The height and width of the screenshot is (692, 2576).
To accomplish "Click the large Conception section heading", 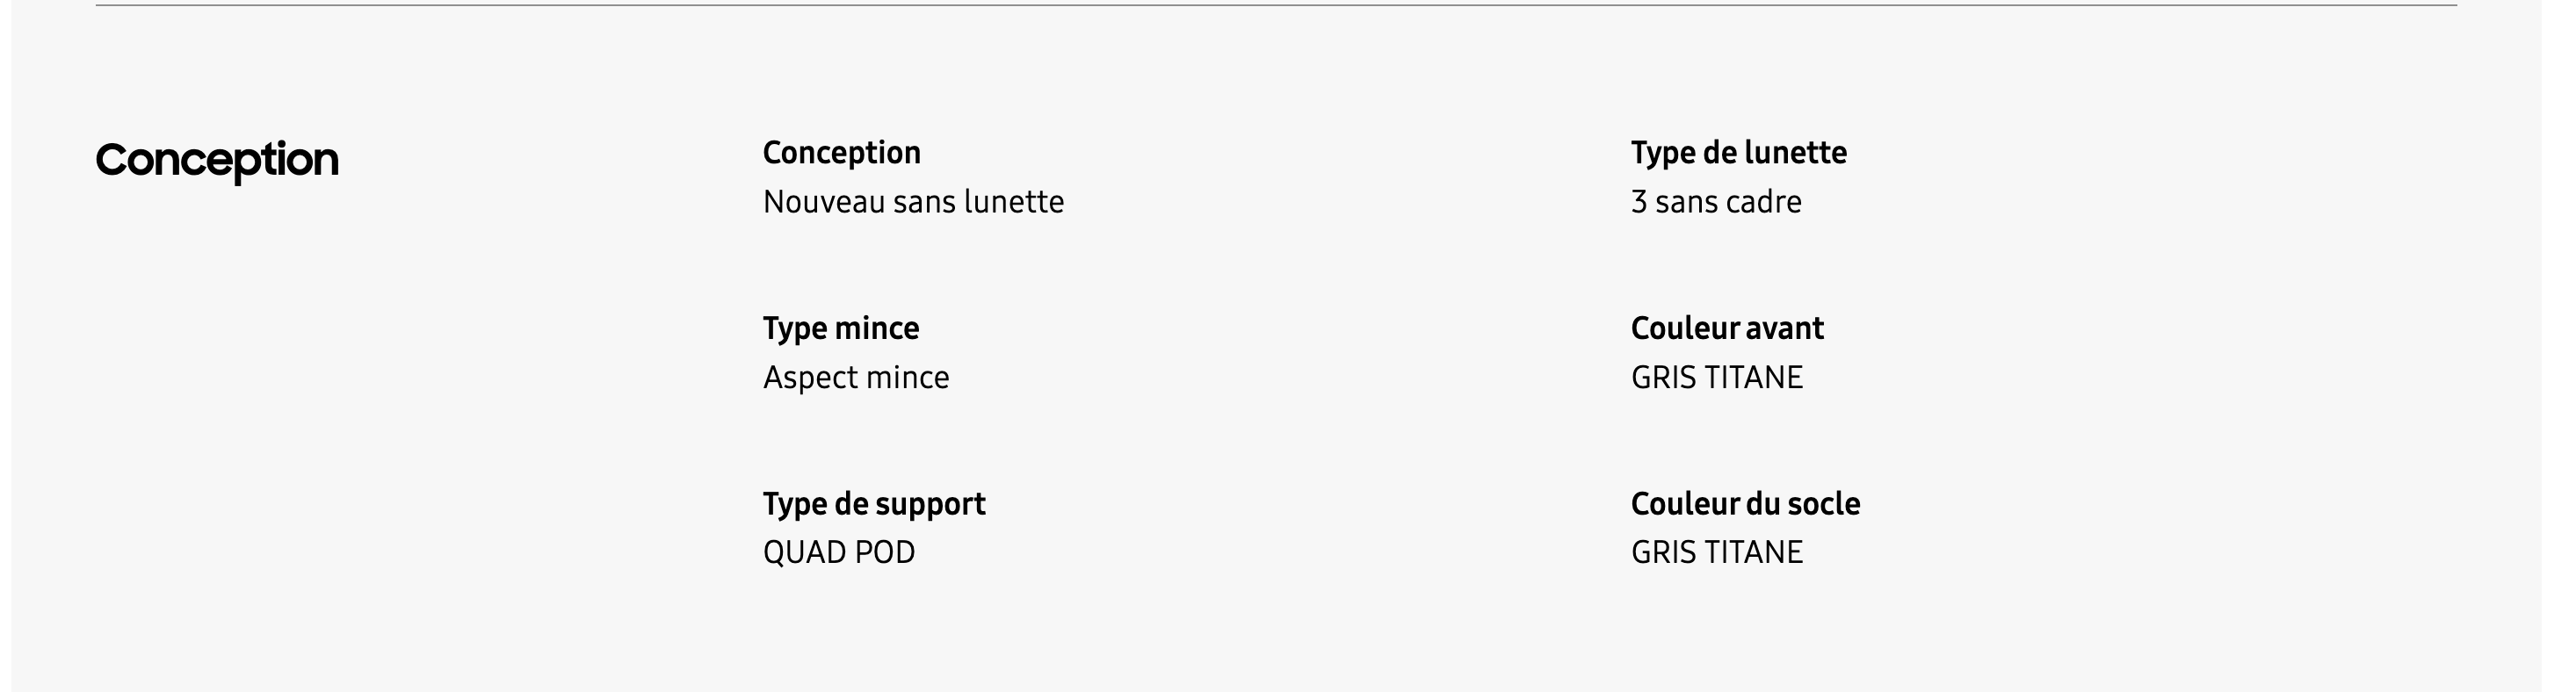I will click(x=217, y=160).
